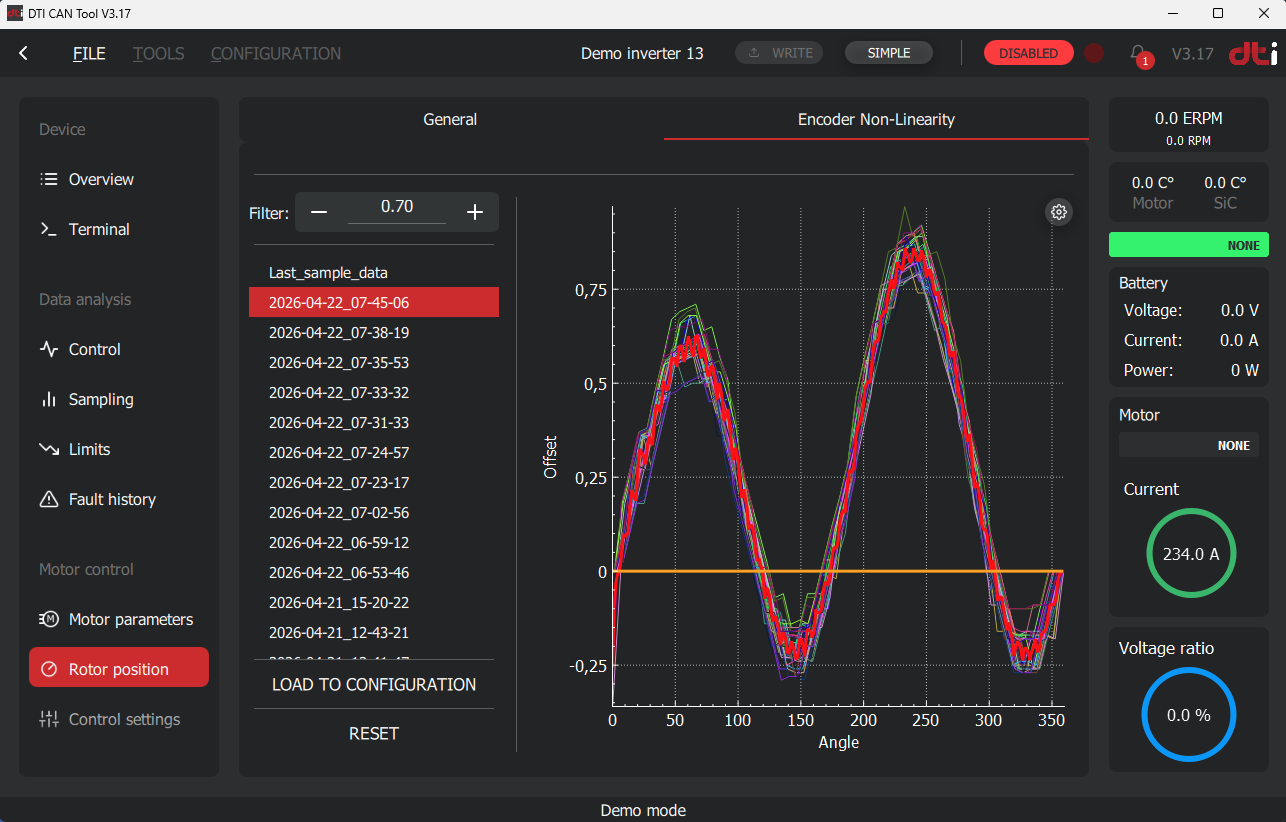The width and height of the screenshot is (1286, 822).
Task: Click the Battery Voltage 0.0 V value
Action: click(1240, 310)
